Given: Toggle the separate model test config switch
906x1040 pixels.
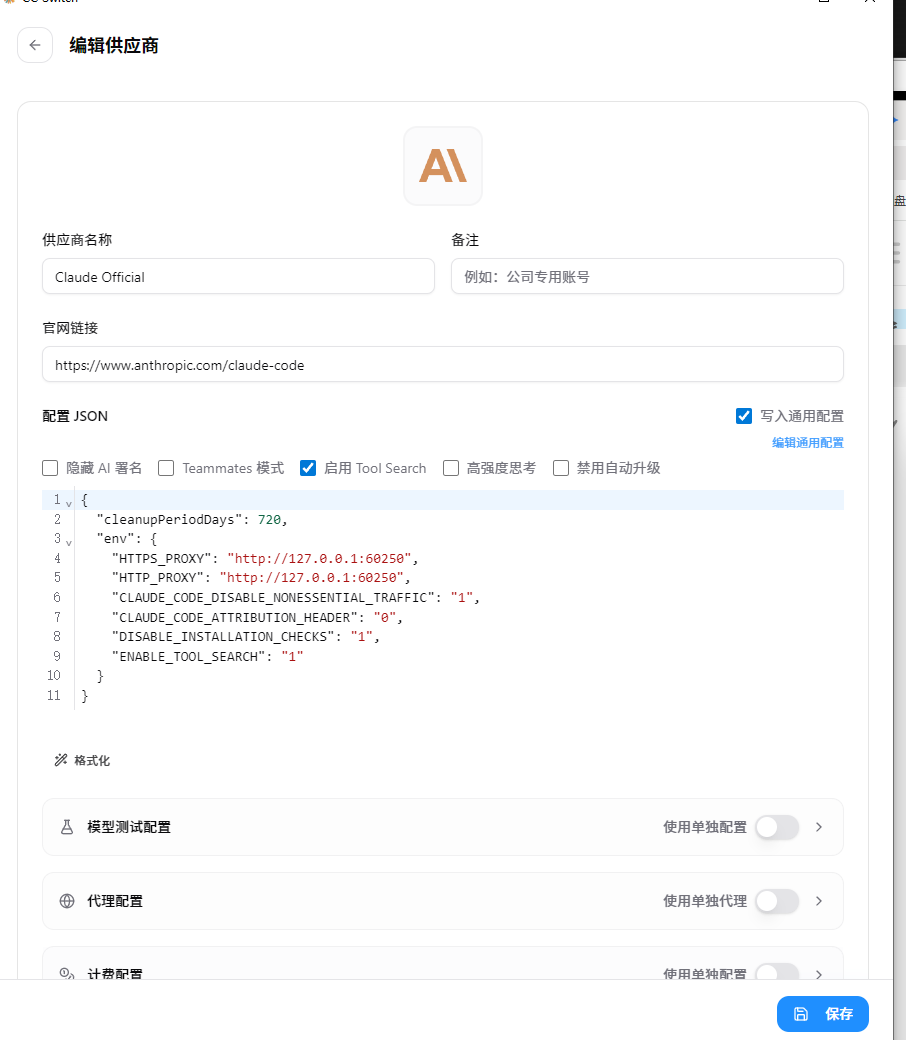Looking at the screenshot, I should 777,827.
